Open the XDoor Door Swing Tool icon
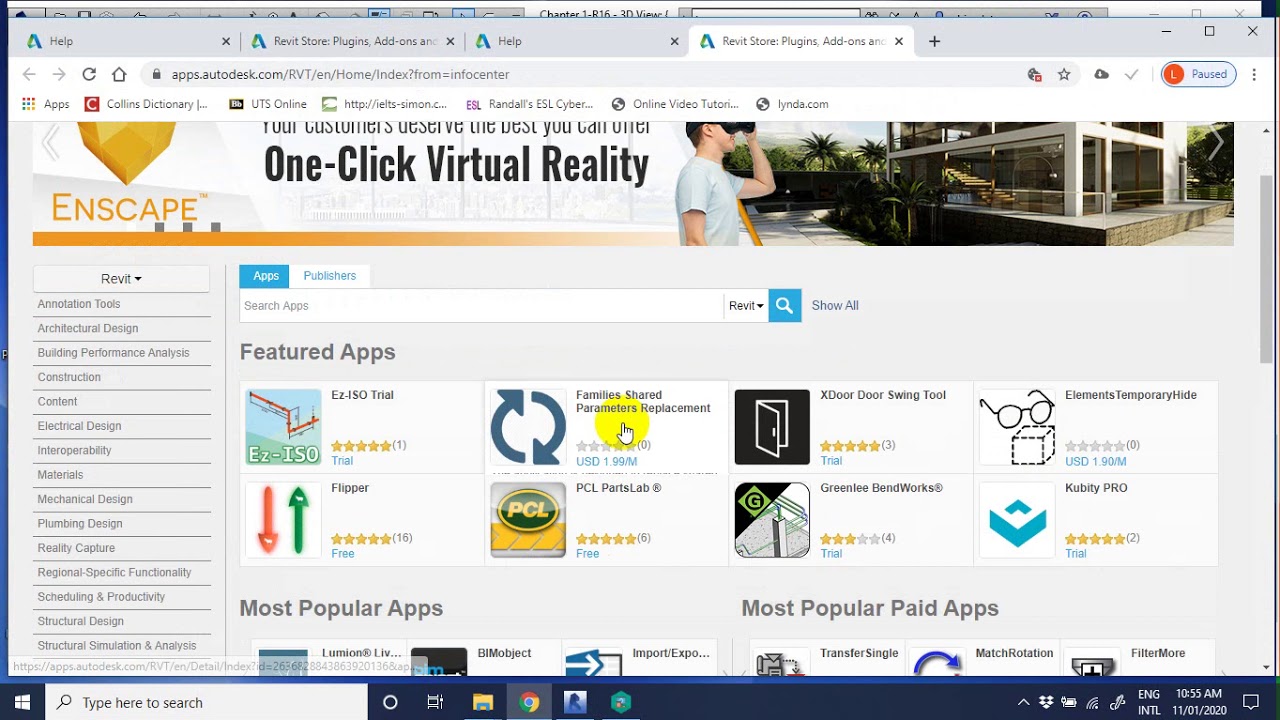The image size is (1280, 720). point(772,427)
